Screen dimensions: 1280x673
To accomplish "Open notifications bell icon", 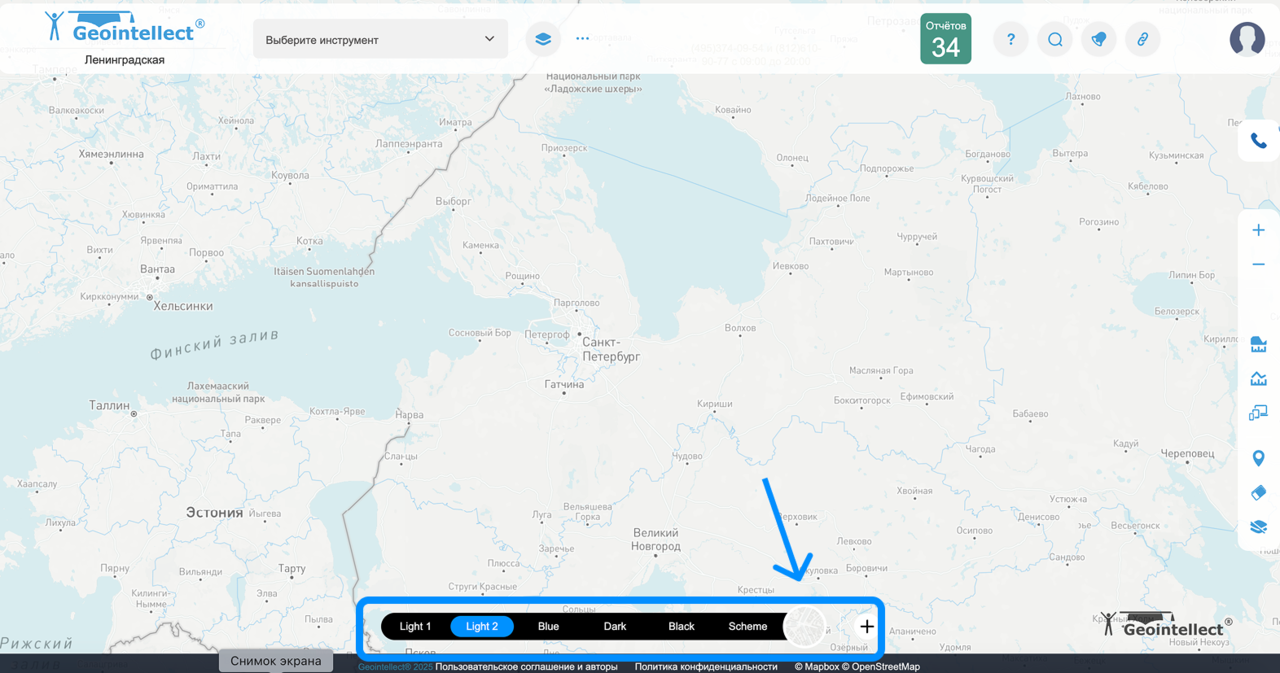I will pyautogui.click(x=1099, y=40).
